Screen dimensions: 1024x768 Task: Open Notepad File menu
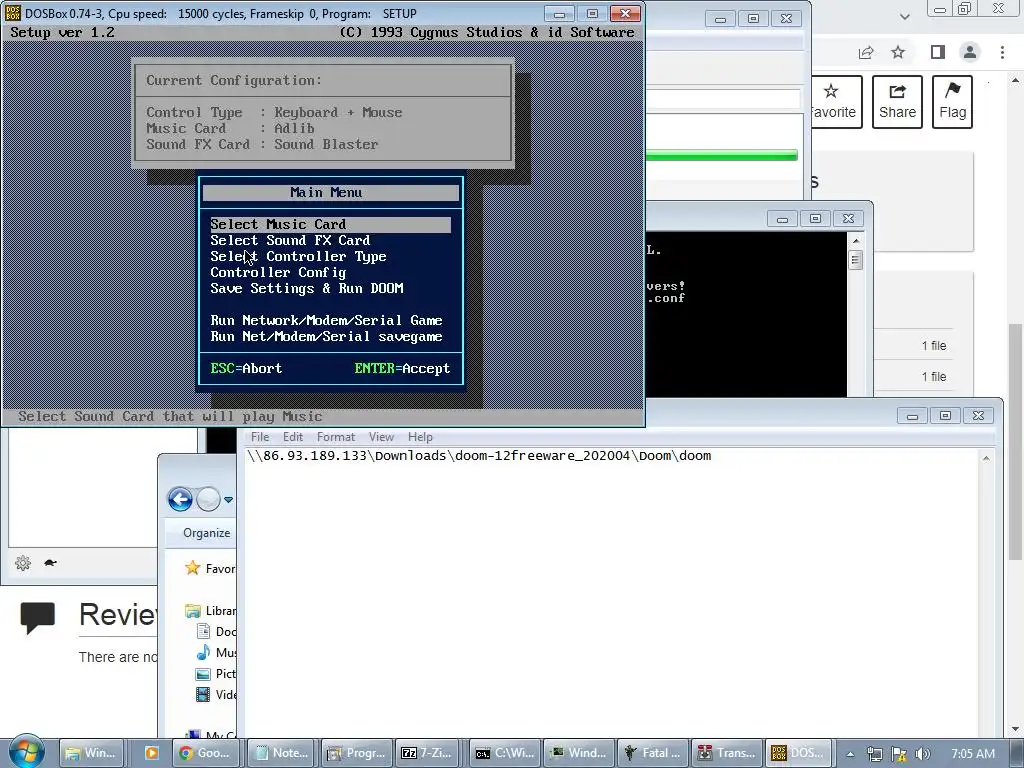(x=260, y=437)
